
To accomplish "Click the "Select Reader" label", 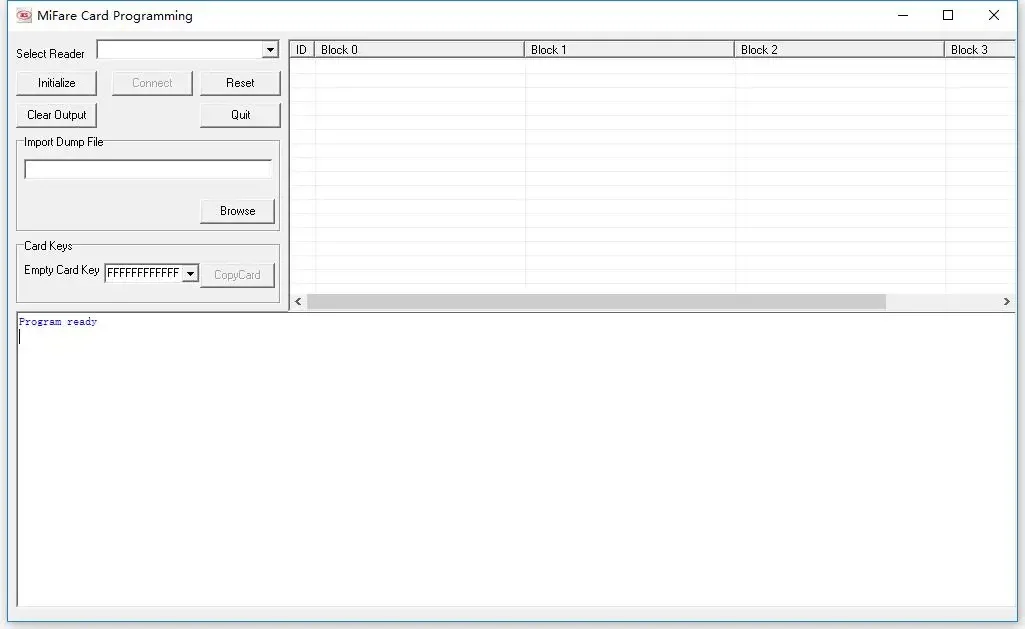I will [x=50, y=54].
